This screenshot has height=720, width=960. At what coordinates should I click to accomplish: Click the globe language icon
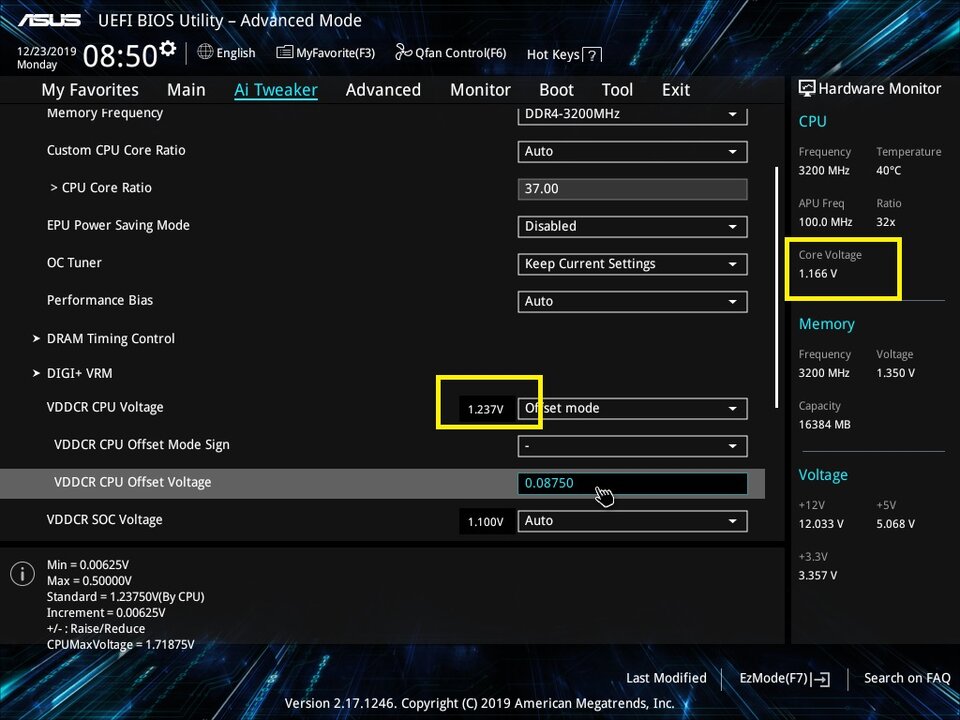click(x=205, y=52)
